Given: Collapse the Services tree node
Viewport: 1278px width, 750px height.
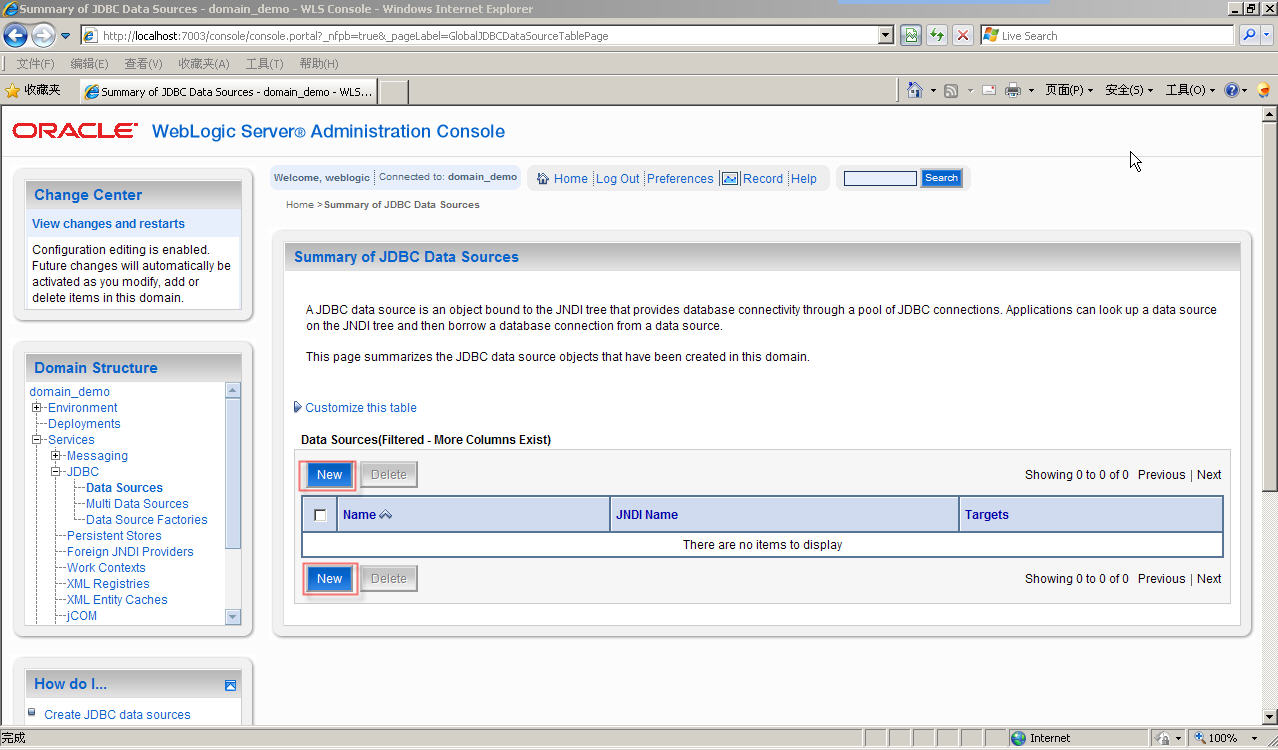Looking at the screenshot, I should point(37,440).
